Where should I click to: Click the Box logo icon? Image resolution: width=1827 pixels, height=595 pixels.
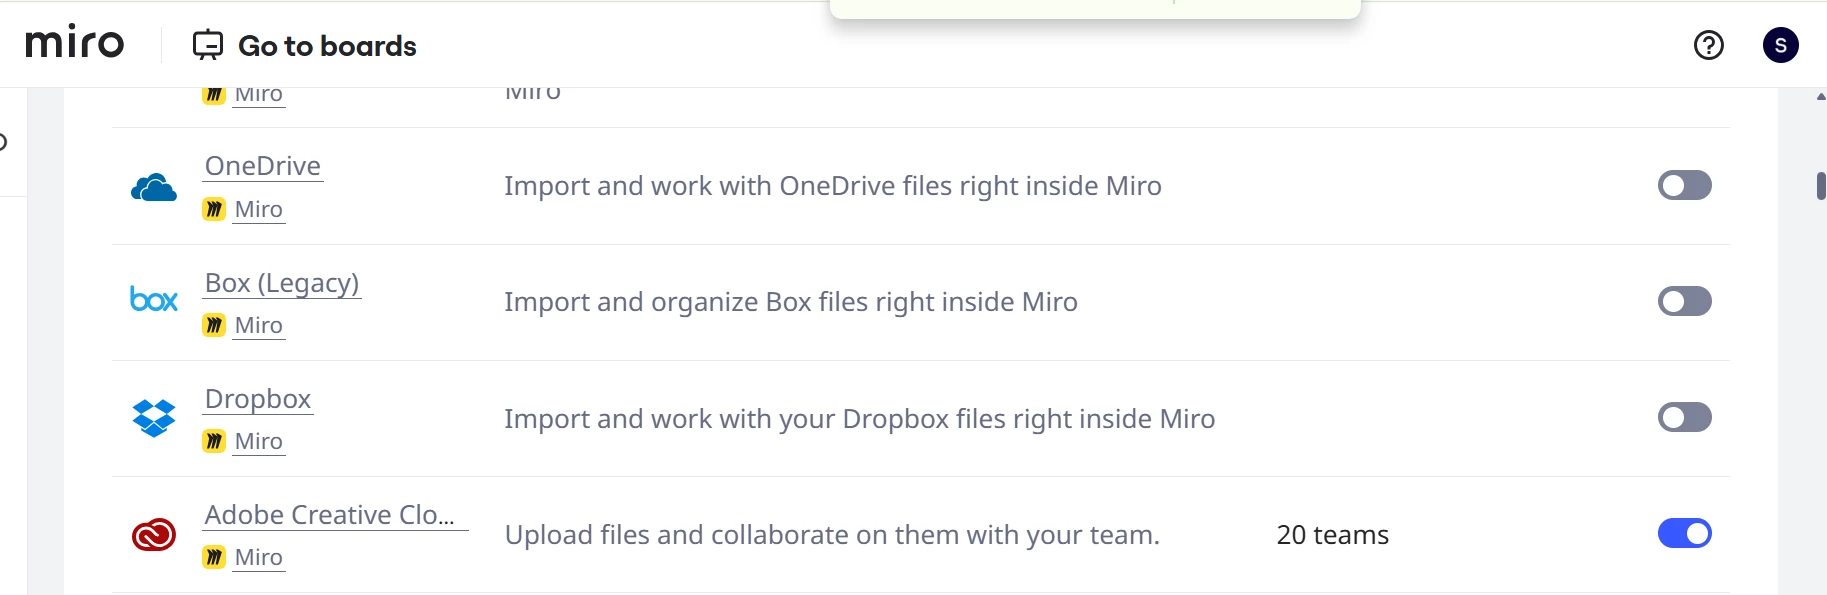coord(154,300)
